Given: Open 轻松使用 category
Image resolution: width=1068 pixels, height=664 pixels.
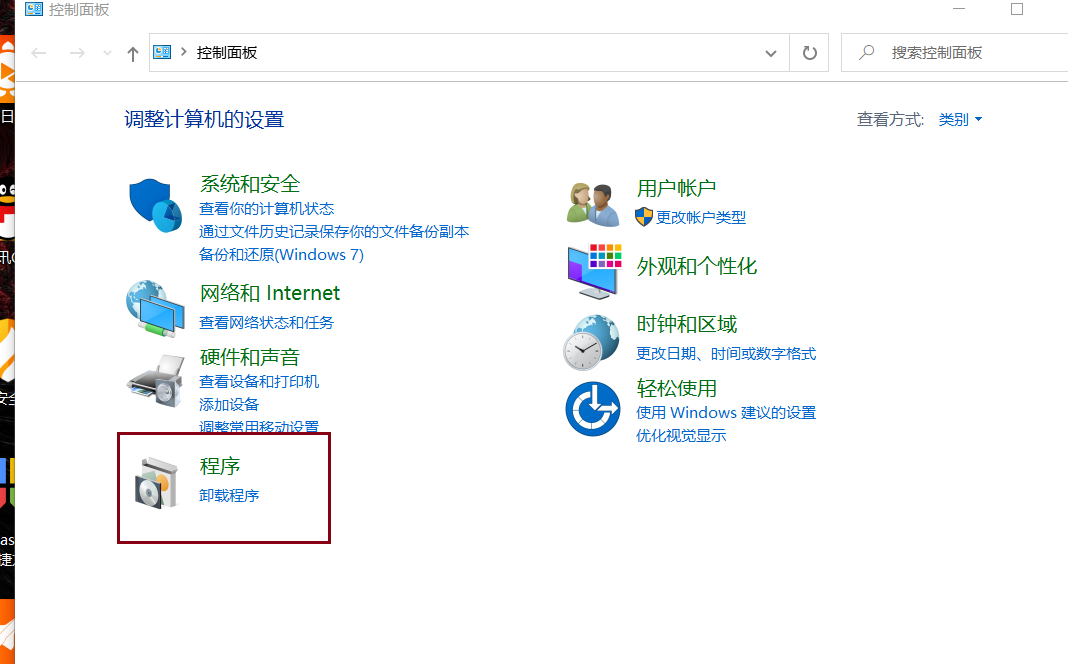Looking at the screenshot, I should coord(676,388).
